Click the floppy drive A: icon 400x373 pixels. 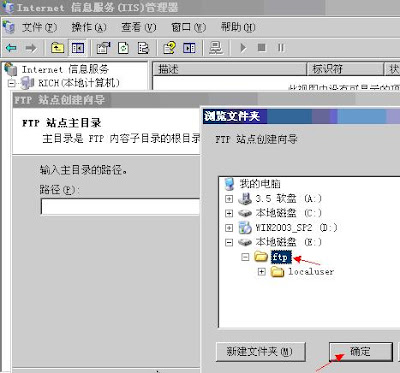click(245, 199)
